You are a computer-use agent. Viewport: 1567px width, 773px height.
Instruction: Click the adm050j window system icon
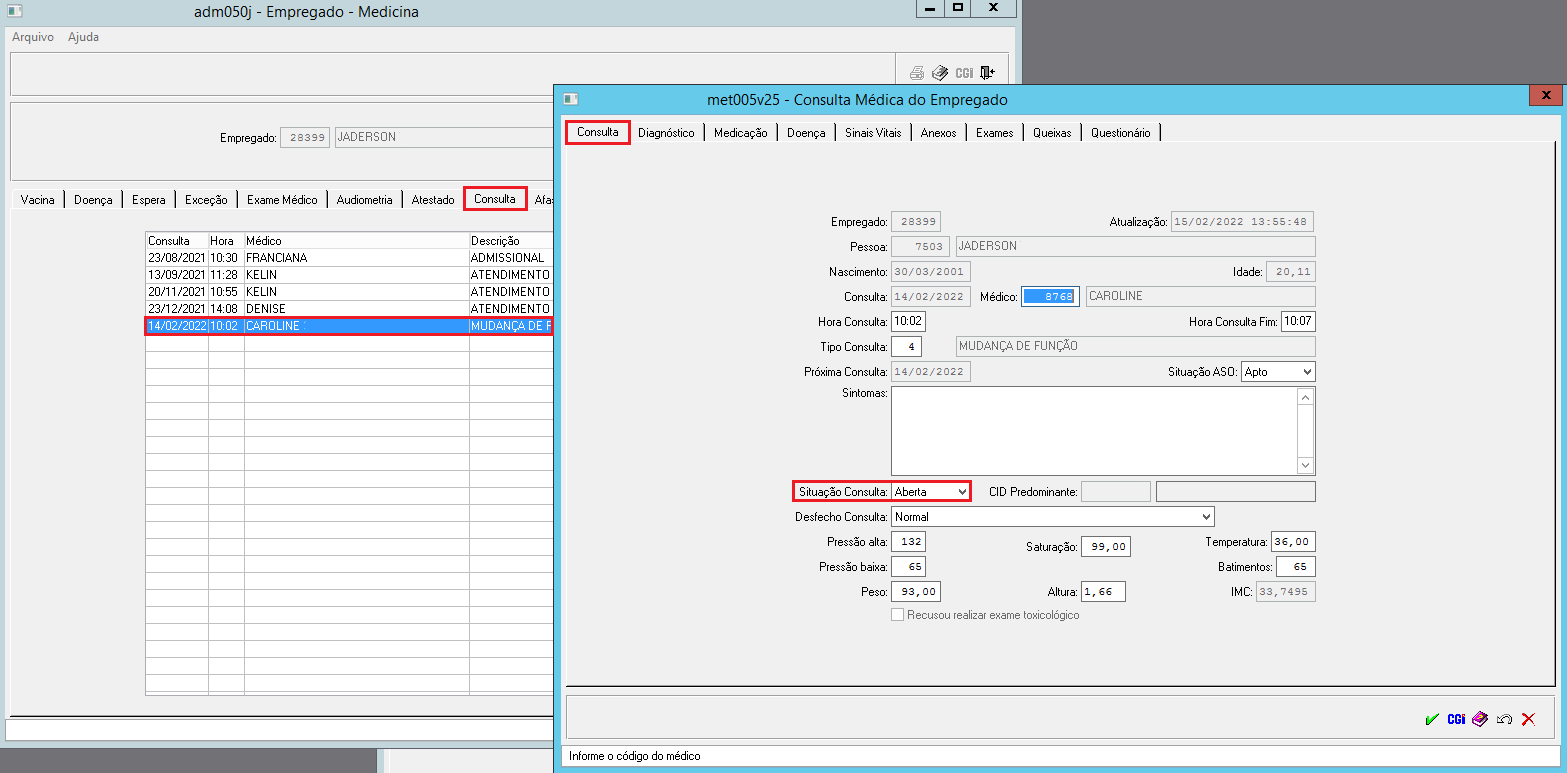pyautogui.click(x=15, y=12)
